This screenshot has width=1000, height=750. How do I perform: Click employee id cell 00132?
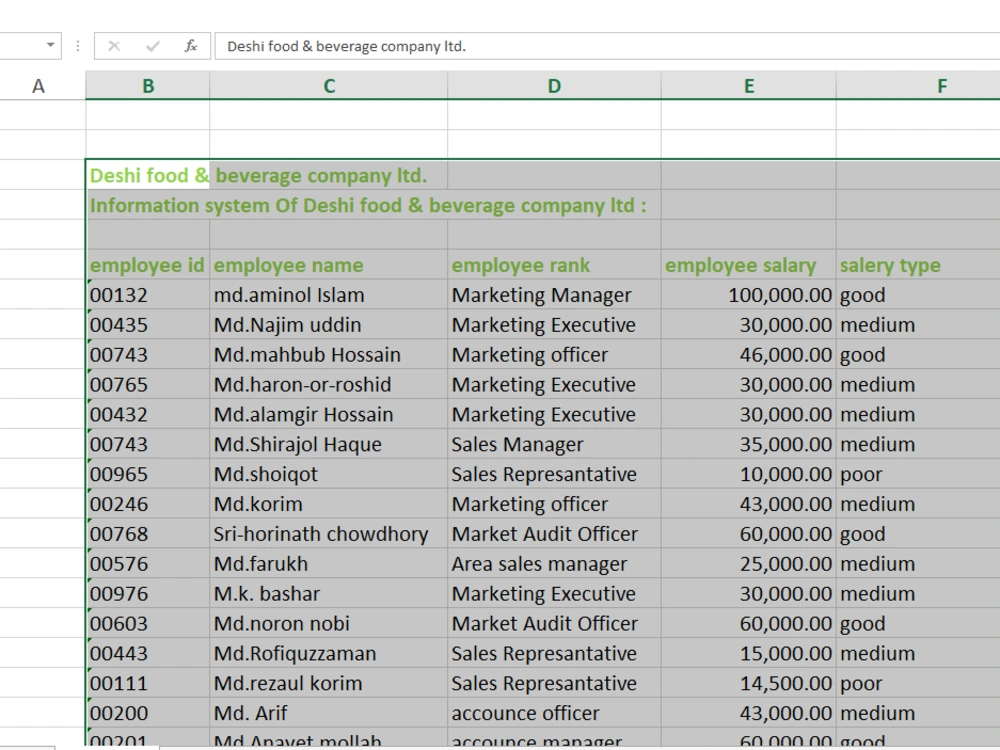pos(148,295)
